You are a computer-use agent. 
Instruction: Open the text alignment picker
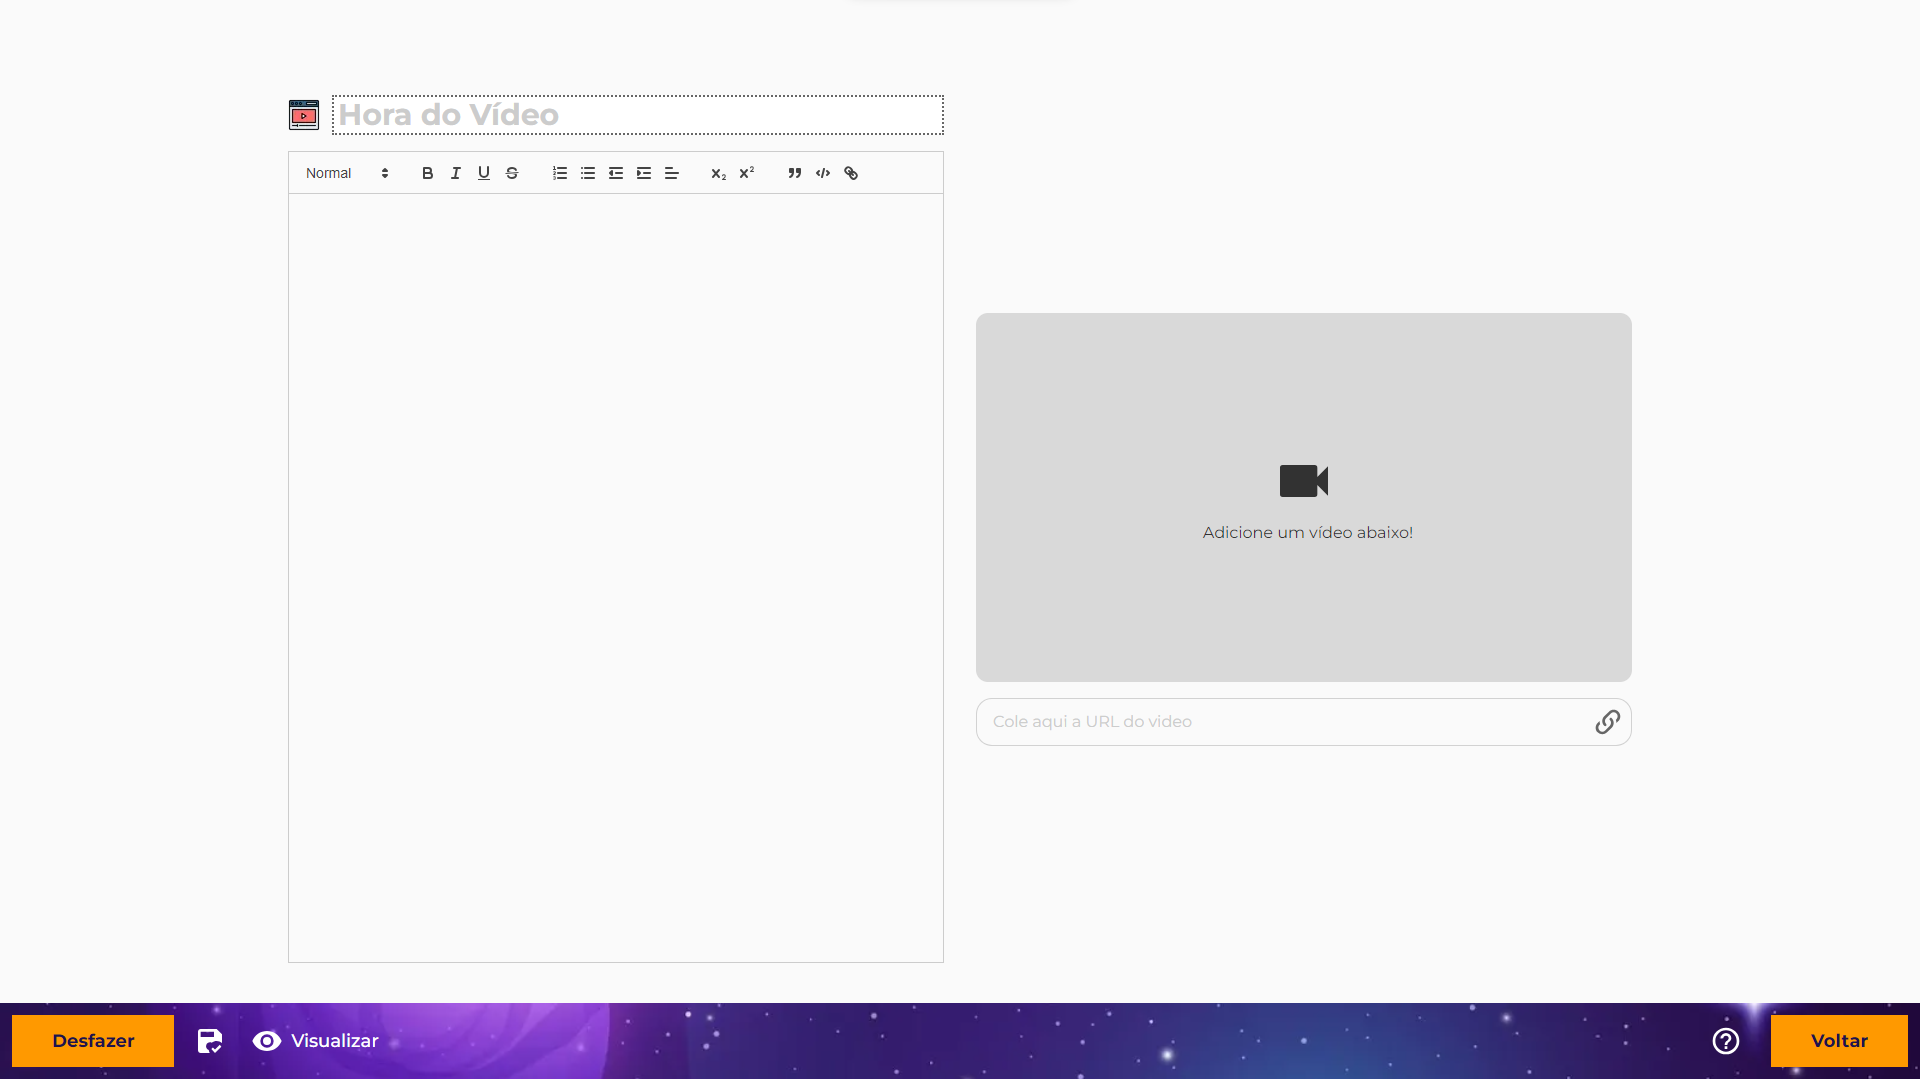pyautogui.click(x=672, y=173)
